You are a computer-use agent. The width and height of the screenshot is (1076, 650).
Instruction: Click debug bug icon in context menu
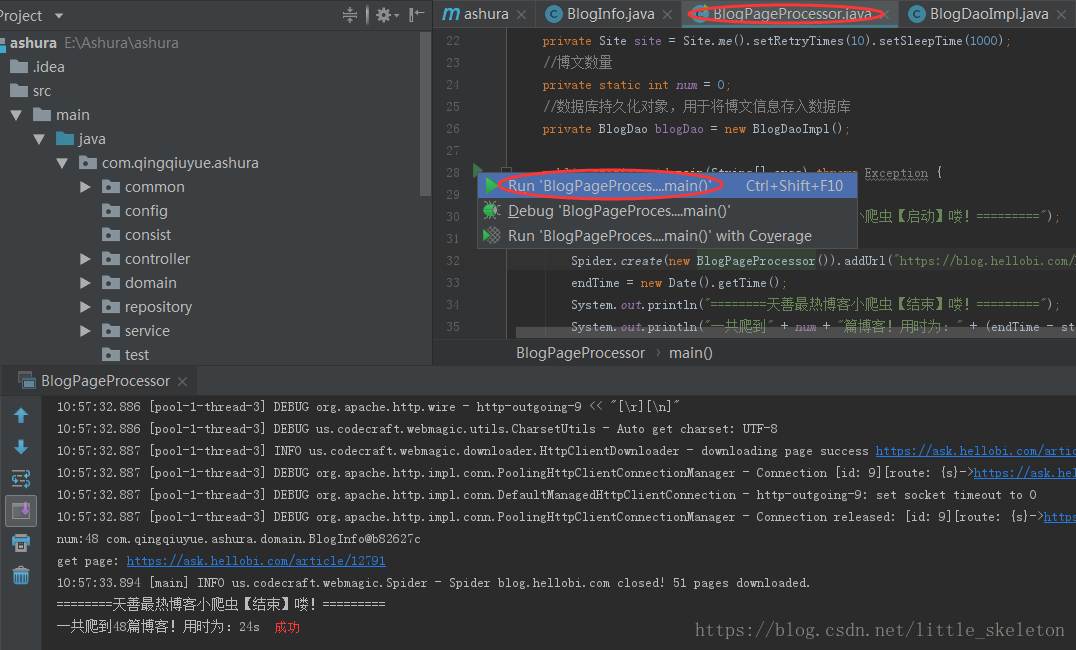pyautogui.click(x=491, y=210)
